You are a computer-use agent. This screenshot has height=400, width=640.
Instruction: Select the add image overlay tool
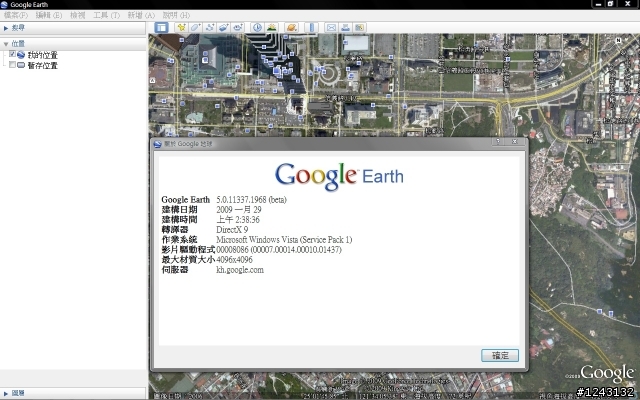coord(223,27)
